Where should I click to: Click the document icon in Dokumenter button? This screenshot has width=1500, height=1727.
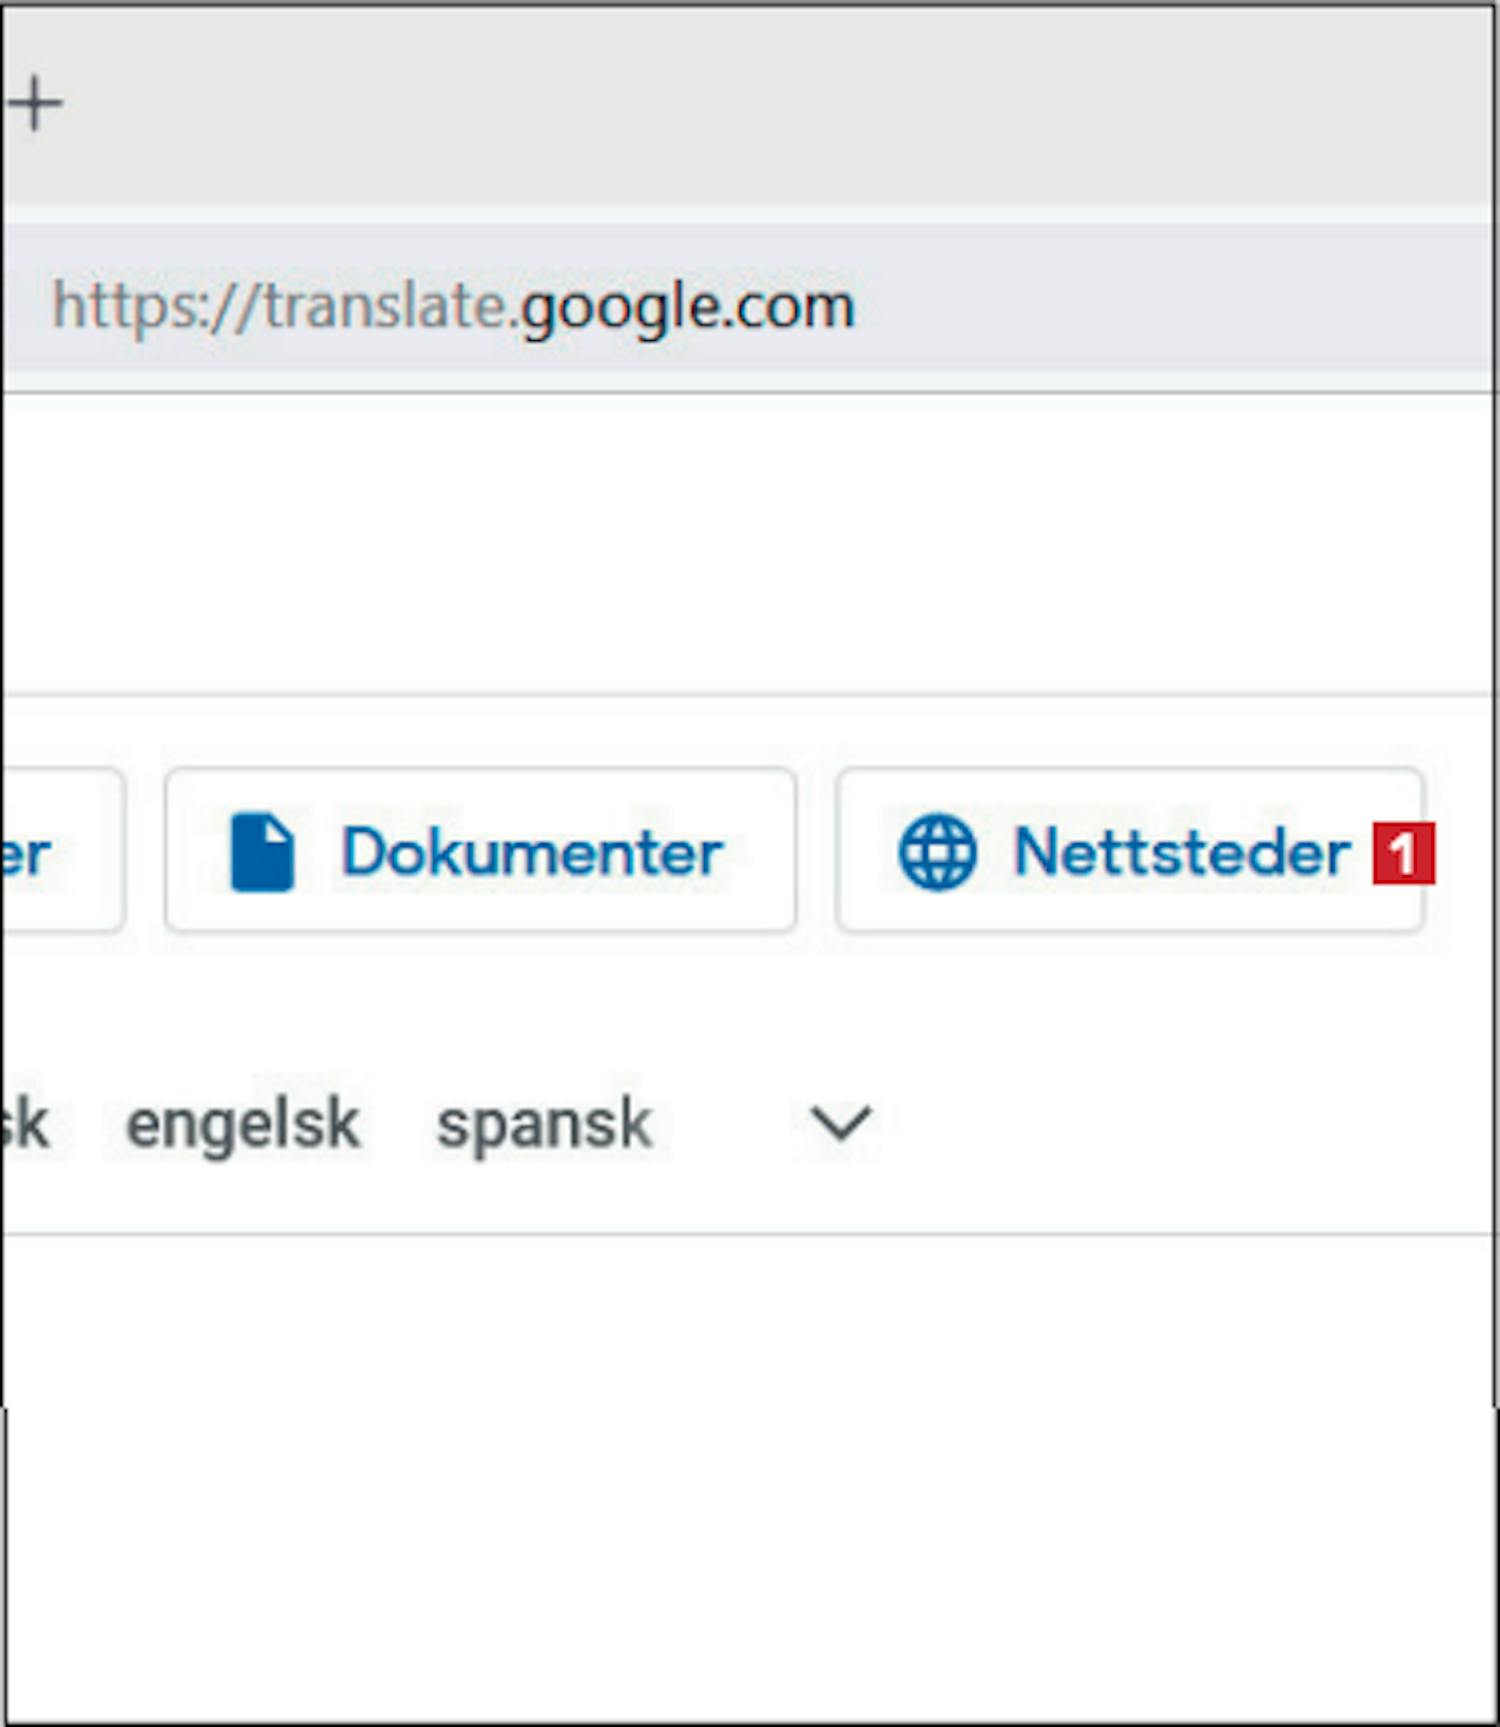[262, 853]
